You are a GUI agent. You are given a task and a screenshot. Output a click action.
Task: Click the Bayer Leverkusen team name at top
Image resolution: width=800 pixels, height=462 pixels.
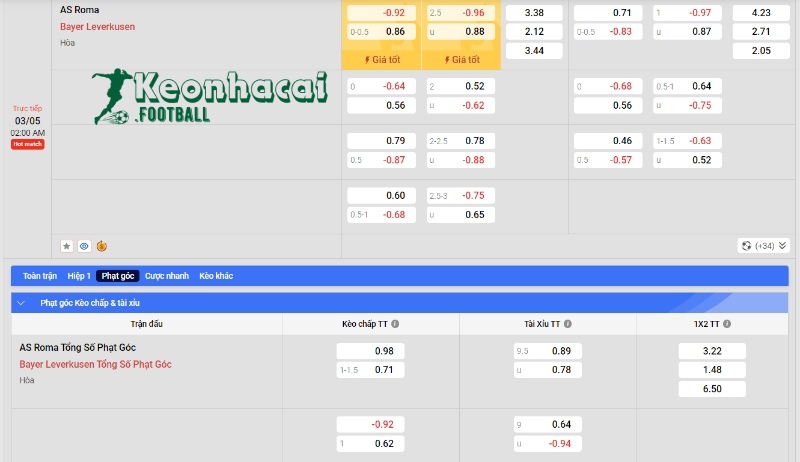point(97,27)
